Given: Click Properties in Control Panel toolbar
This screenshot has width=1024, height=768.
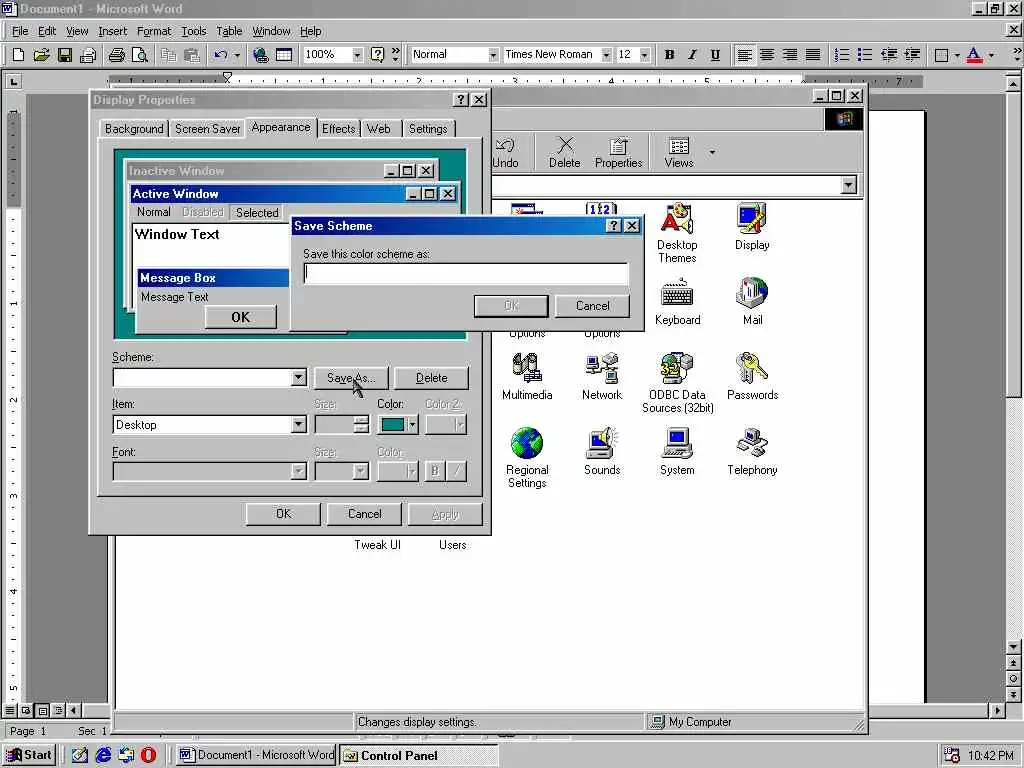Looking at the screenshot, I should tap(618, 152).
